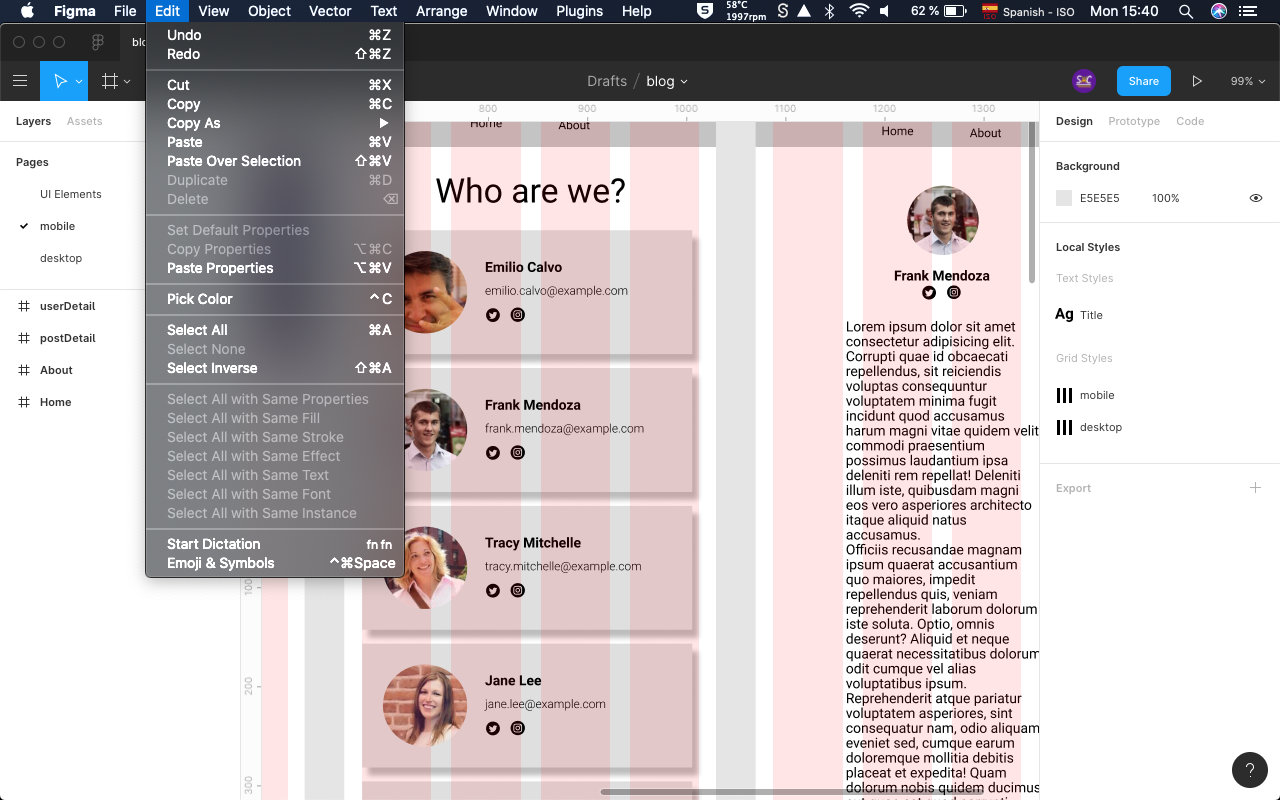Open the Plugins menu in menu bar
Screen dimensions: 1280x800
[x=580, y=11]
